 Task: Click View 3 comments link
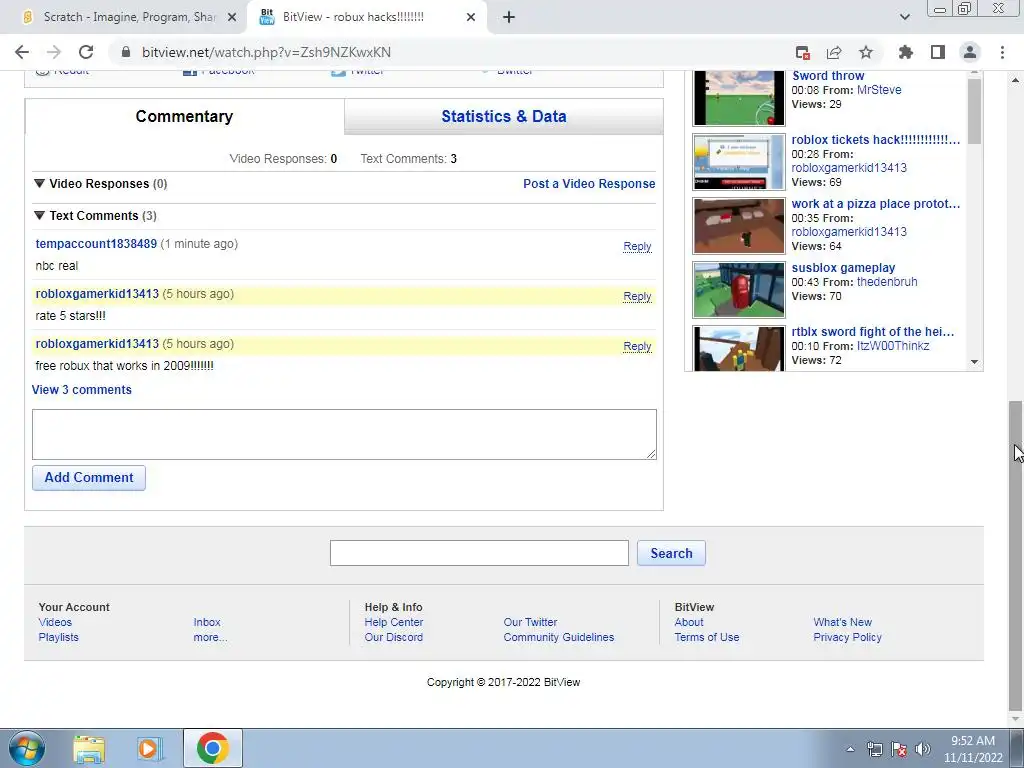[82, 390]
